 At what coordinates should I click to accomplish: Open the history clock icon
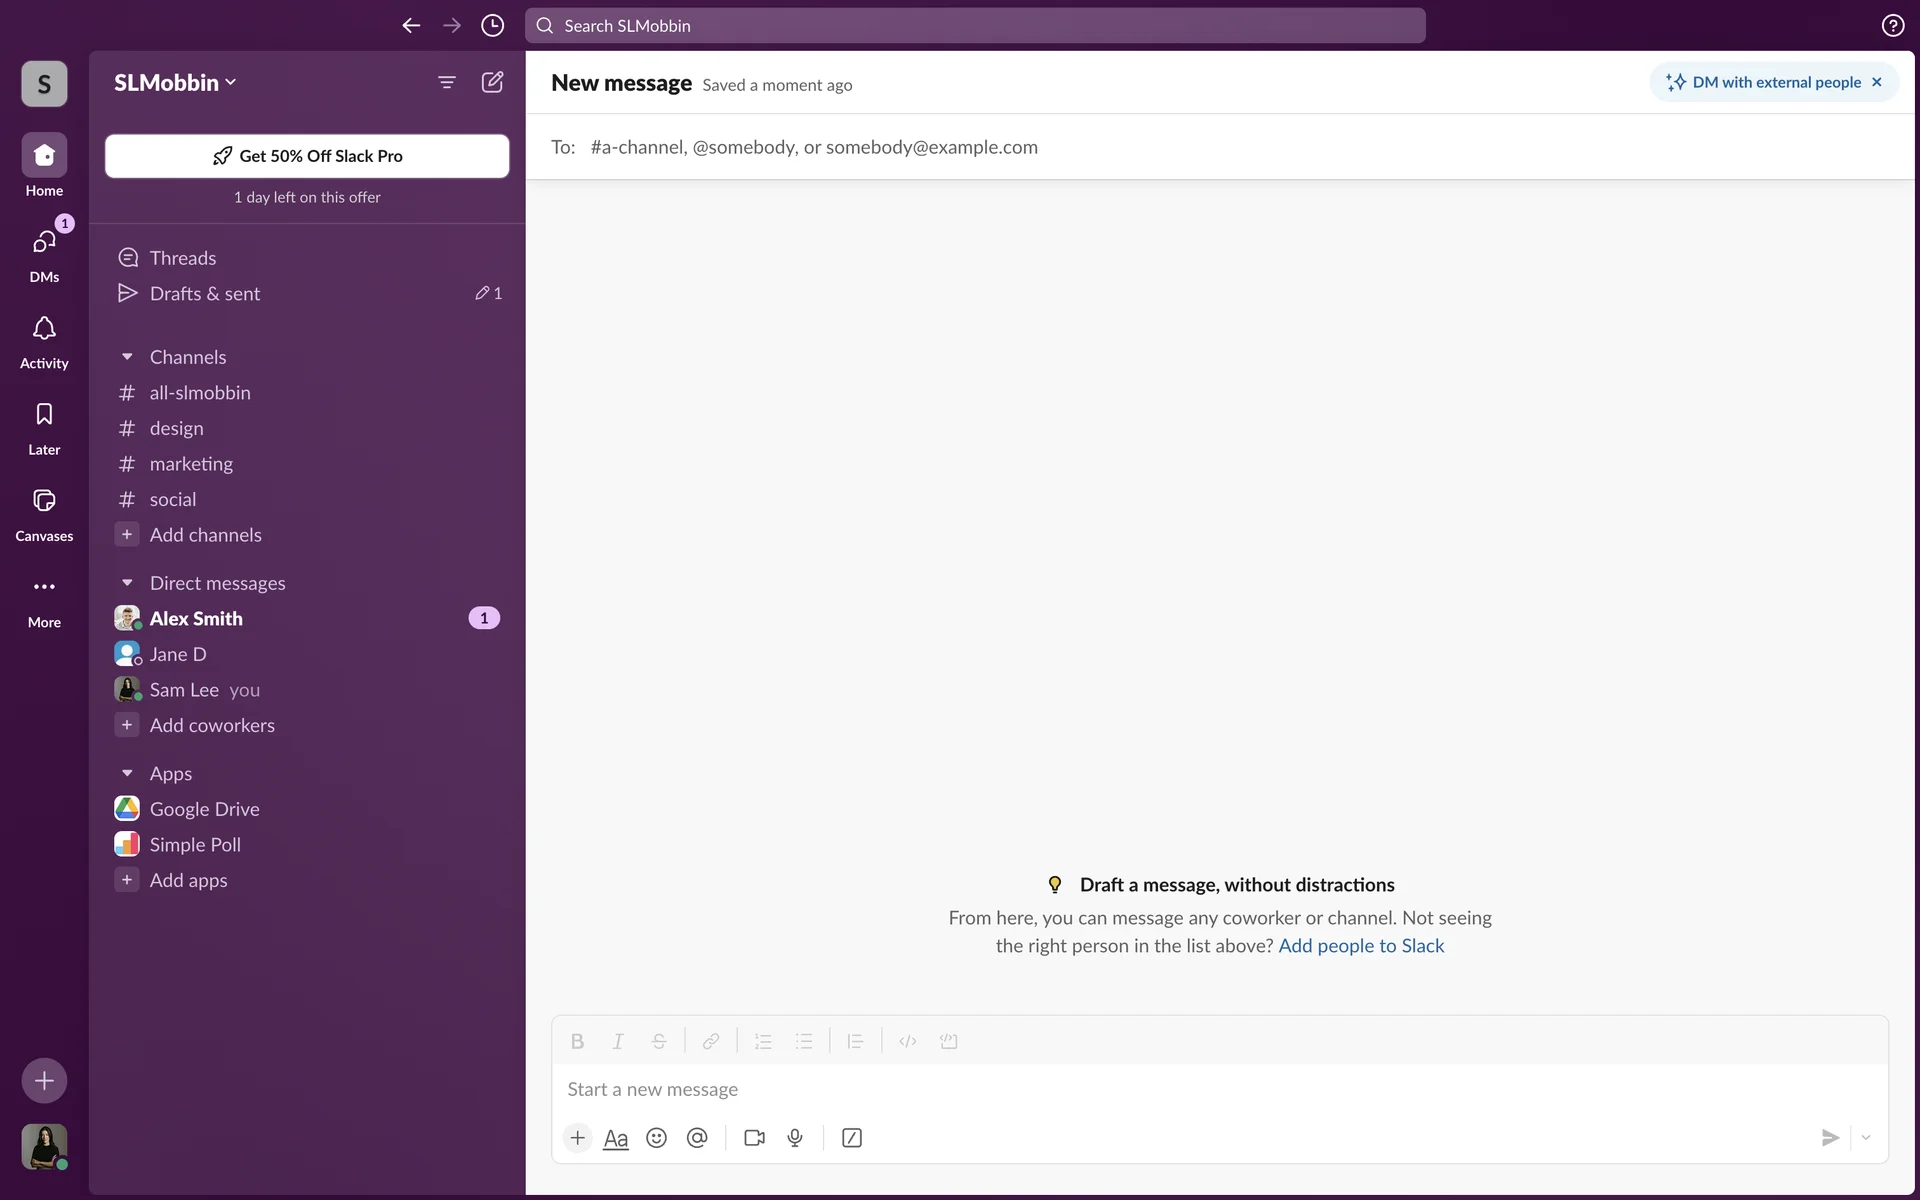[492, 25]
